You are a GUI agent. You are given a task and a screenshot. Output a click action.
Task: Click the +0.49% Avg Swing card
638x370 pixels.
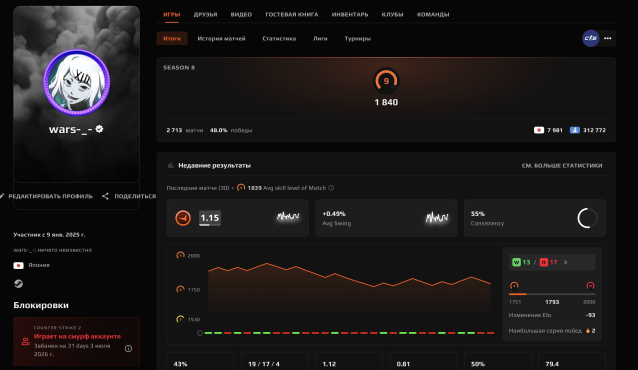coord(386,218)
